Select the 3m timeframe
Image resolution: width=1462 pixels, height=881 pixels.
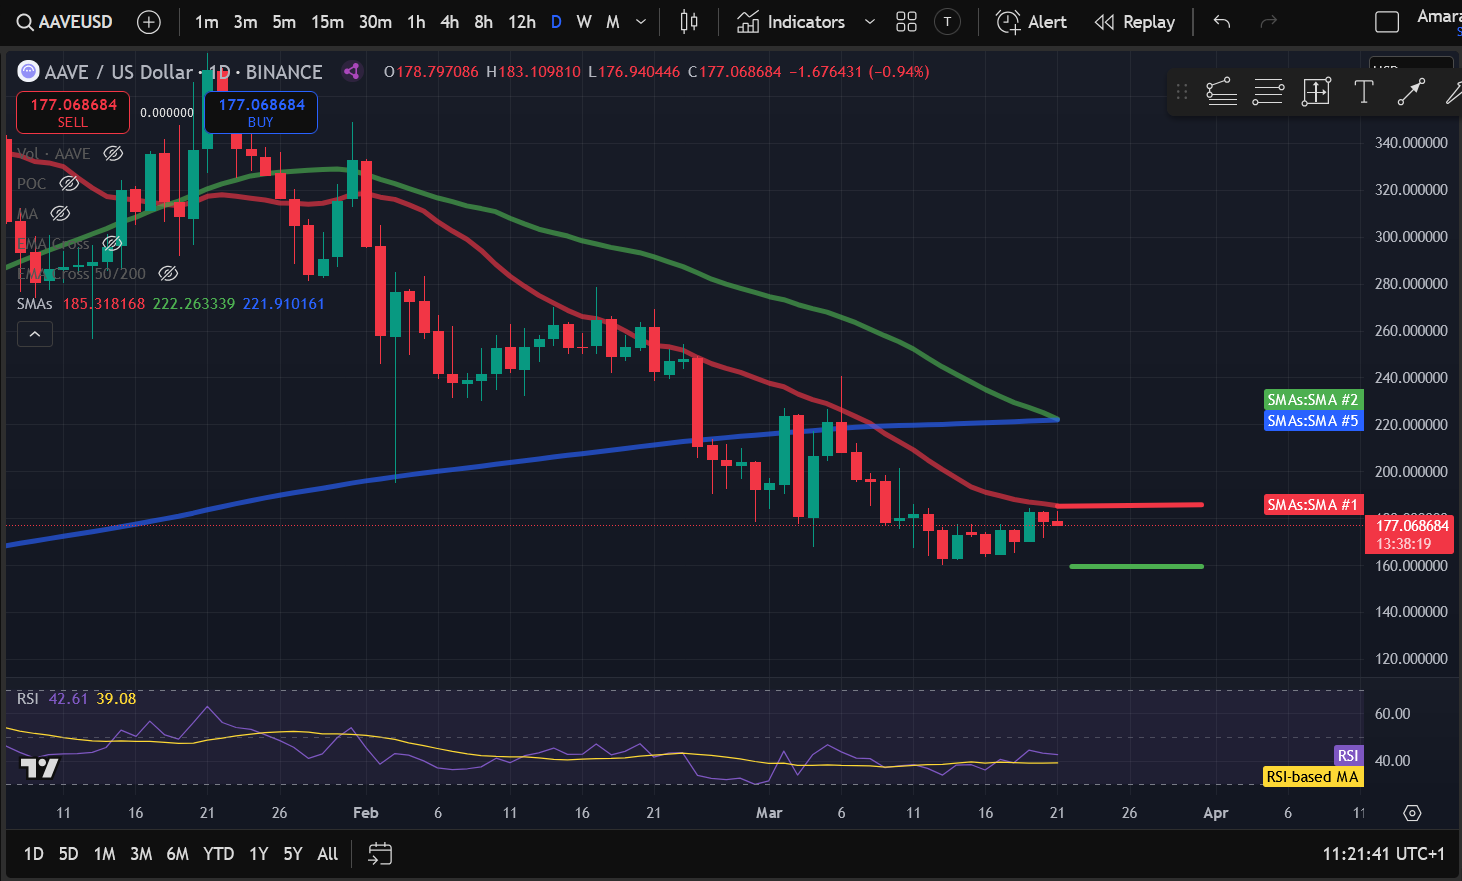[x=245, y=22]
